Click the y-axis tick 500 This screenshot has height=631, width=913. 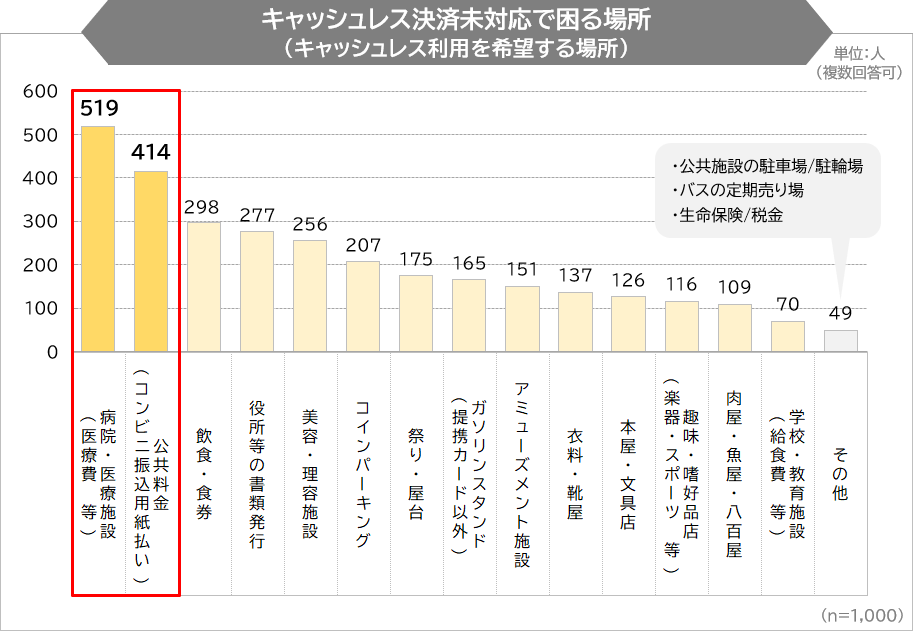[40, 135]
